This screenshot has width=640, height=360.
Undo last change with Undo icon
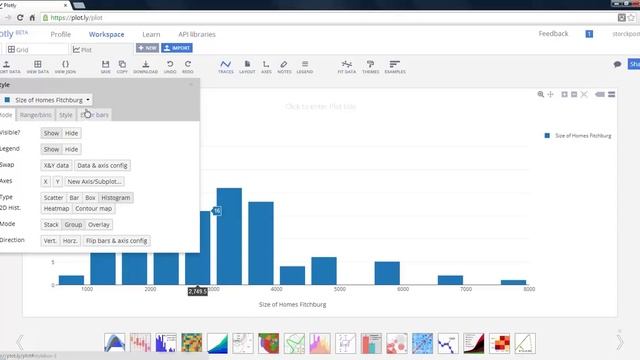[x=170, y=67]
